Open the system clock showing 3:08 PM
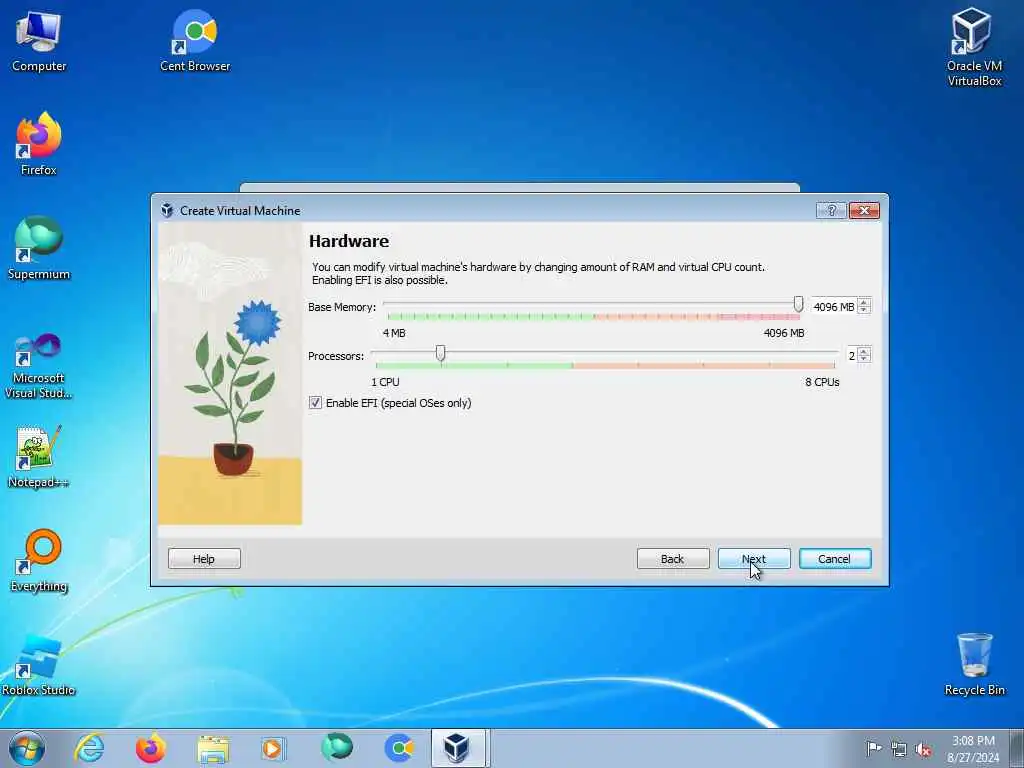The height and width of the screenshot is (768, 1024). click(x=973, y=749)
